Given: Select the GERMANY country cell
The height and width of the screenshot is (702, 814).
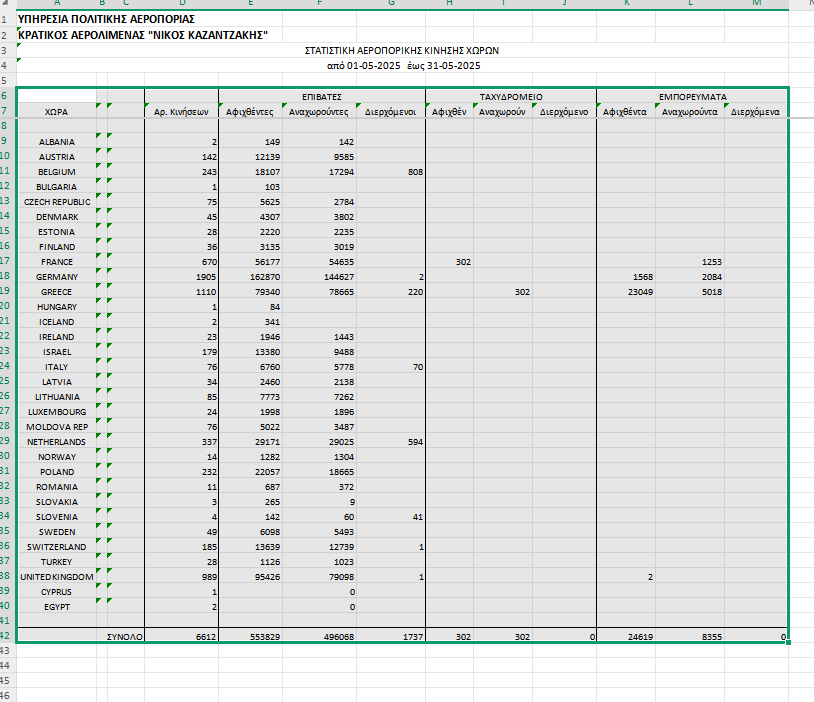Looking at the screenshot, I should pos(57,276).
